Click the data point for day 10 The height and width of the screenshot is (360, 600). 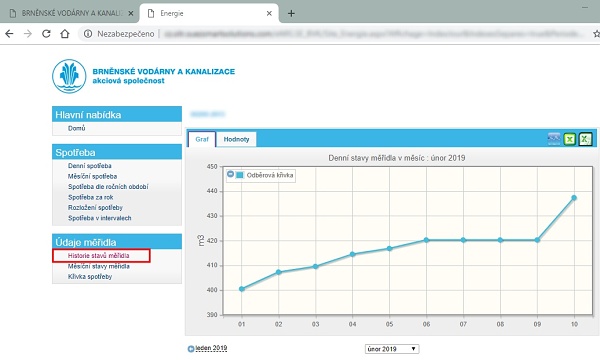(x=574, y=198)
